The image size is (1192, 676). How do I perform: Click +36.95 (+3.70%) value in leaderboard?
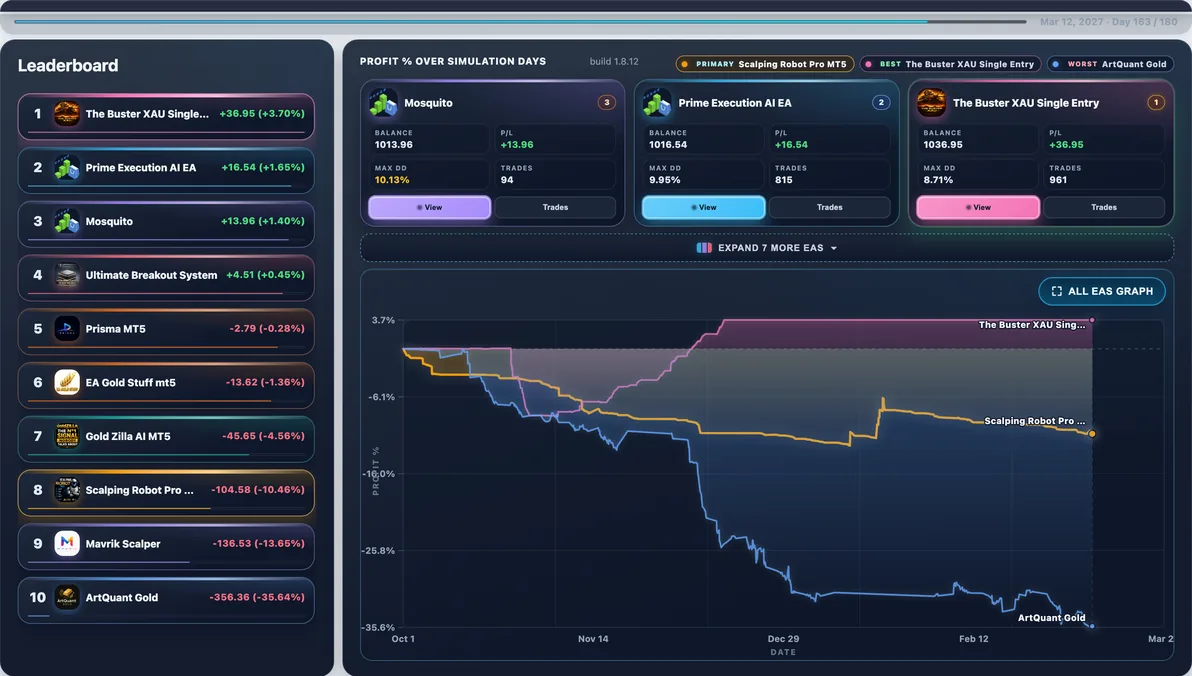point(262,113)
